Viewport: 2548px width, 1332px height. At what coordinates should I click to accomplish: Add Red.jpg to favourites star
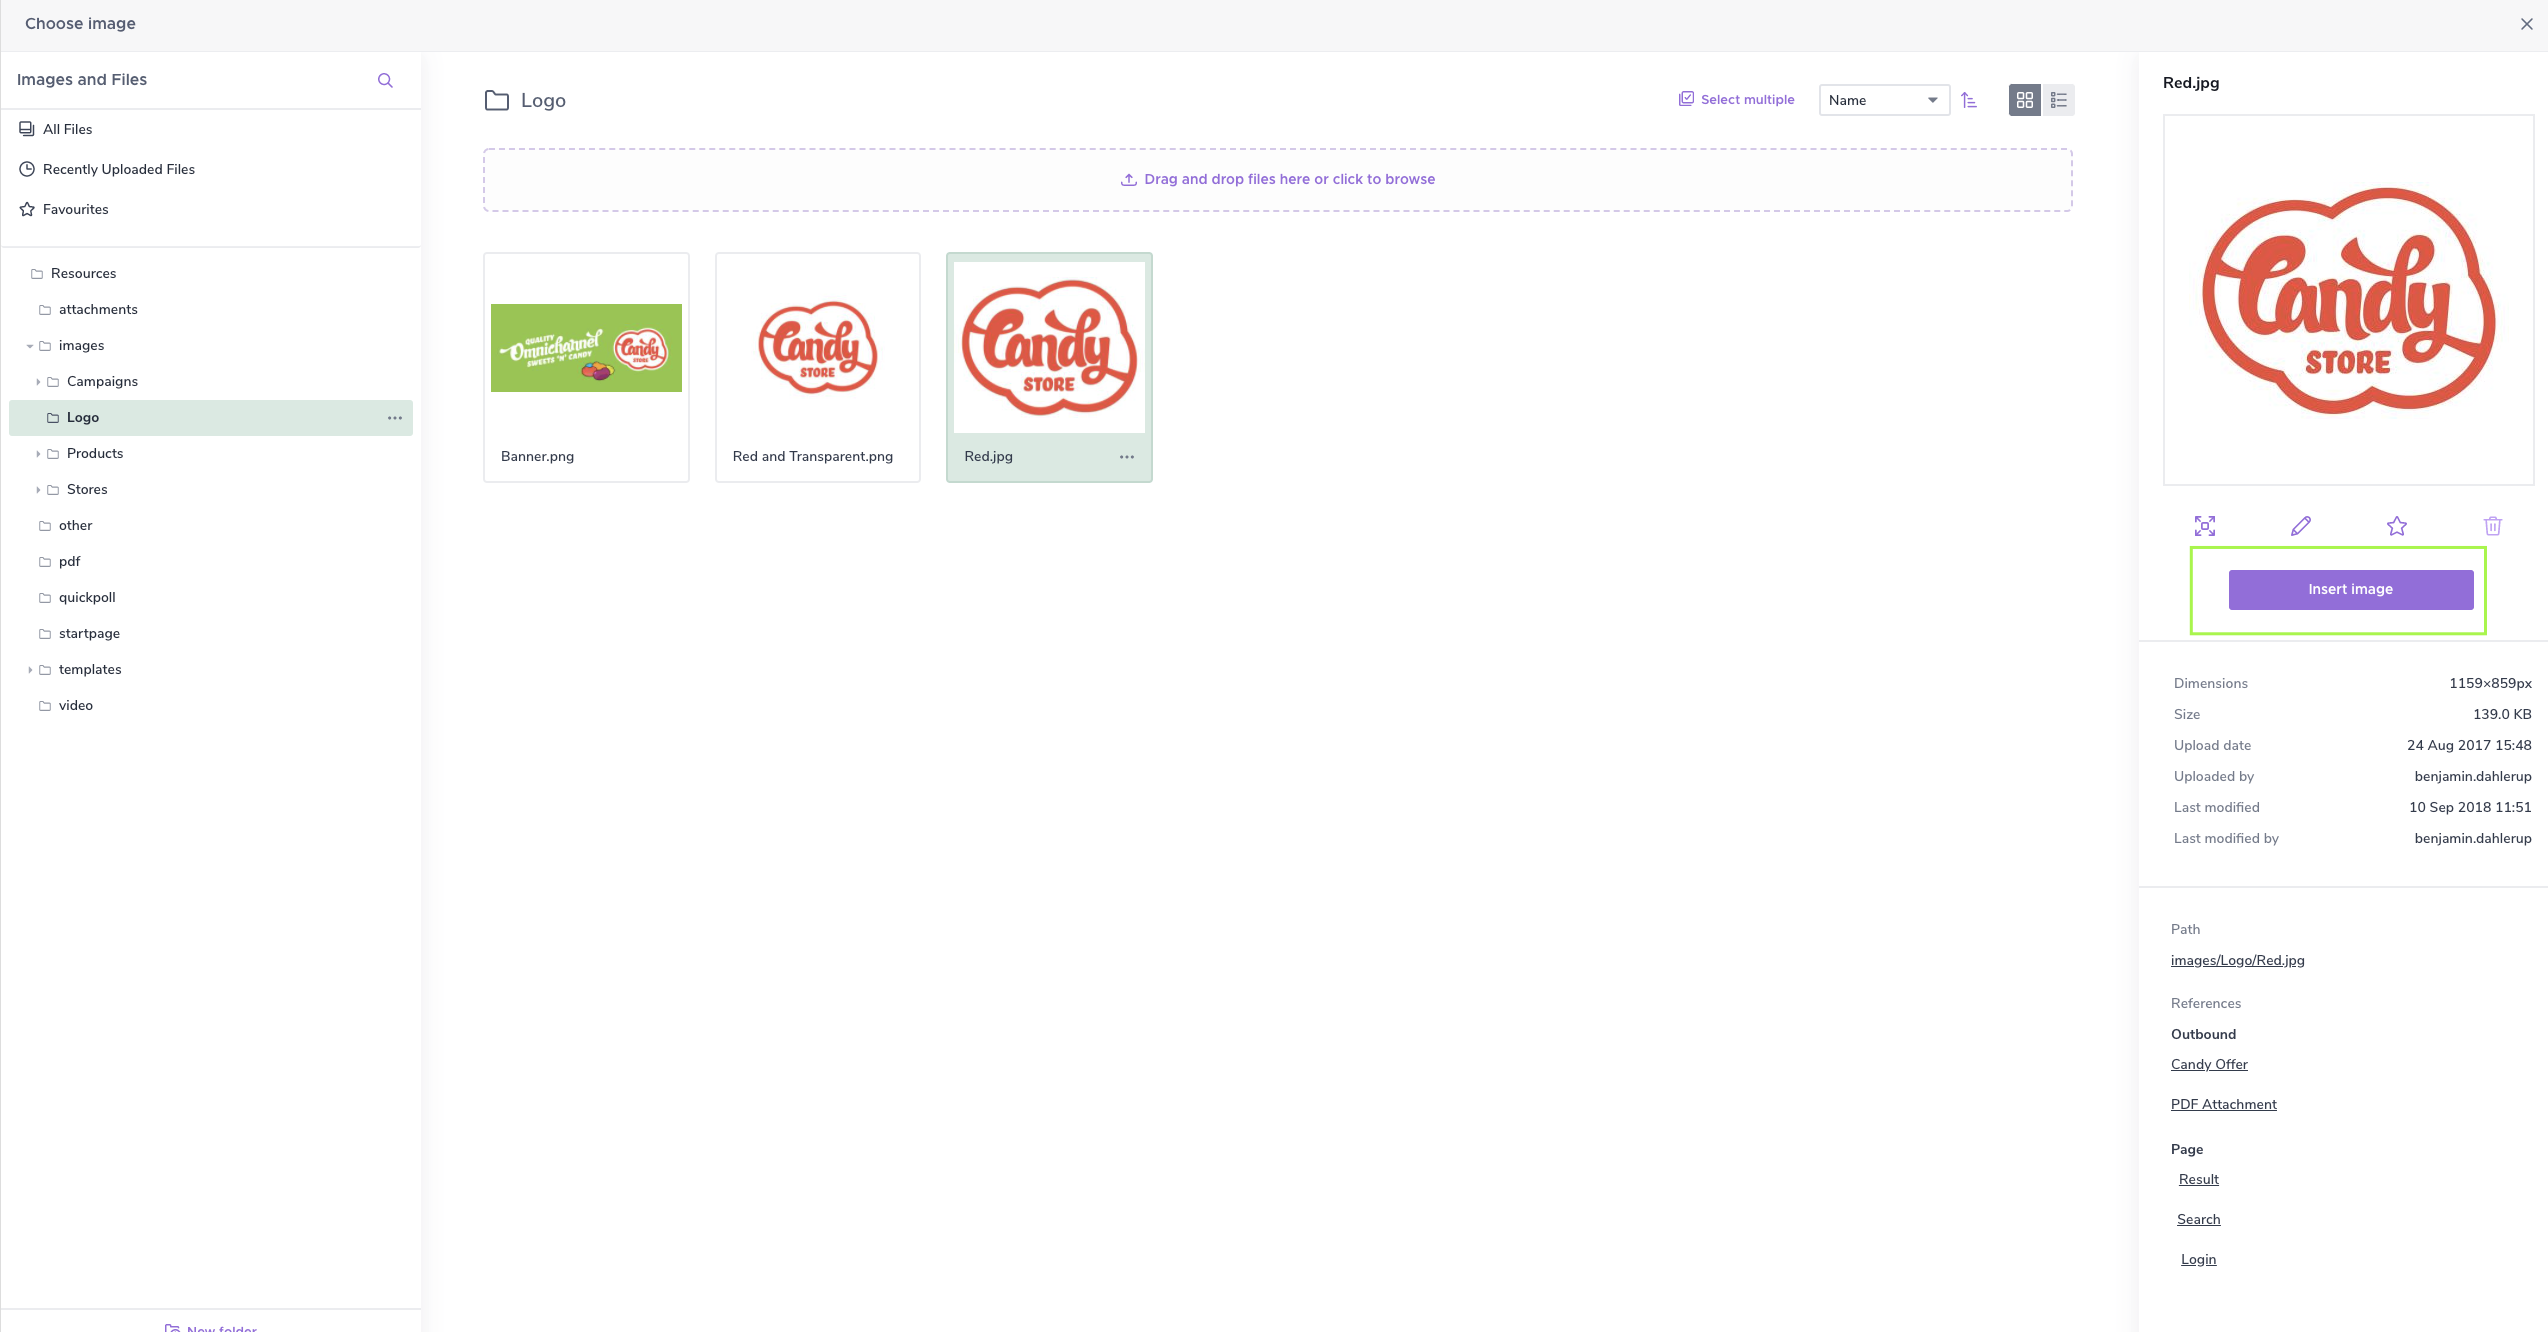click(x=2397, y=526)
